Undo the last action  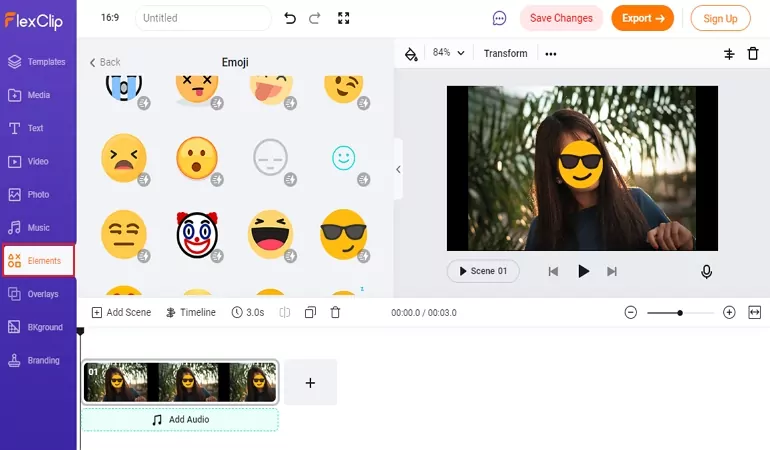coord(290,18)
